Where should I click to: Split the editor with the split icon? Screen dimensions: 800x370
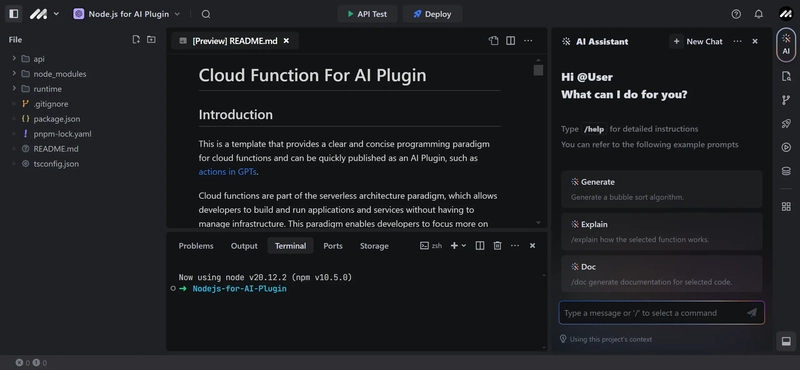pos(510,41)
